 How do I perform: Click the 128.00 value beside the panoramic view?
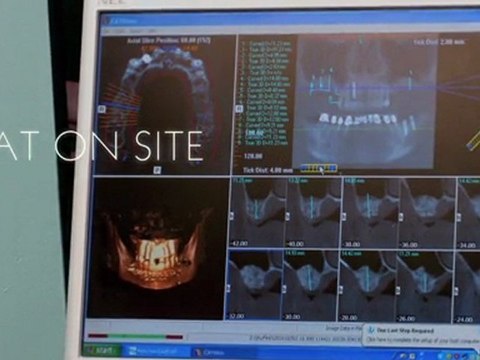(x=253, y=156)
